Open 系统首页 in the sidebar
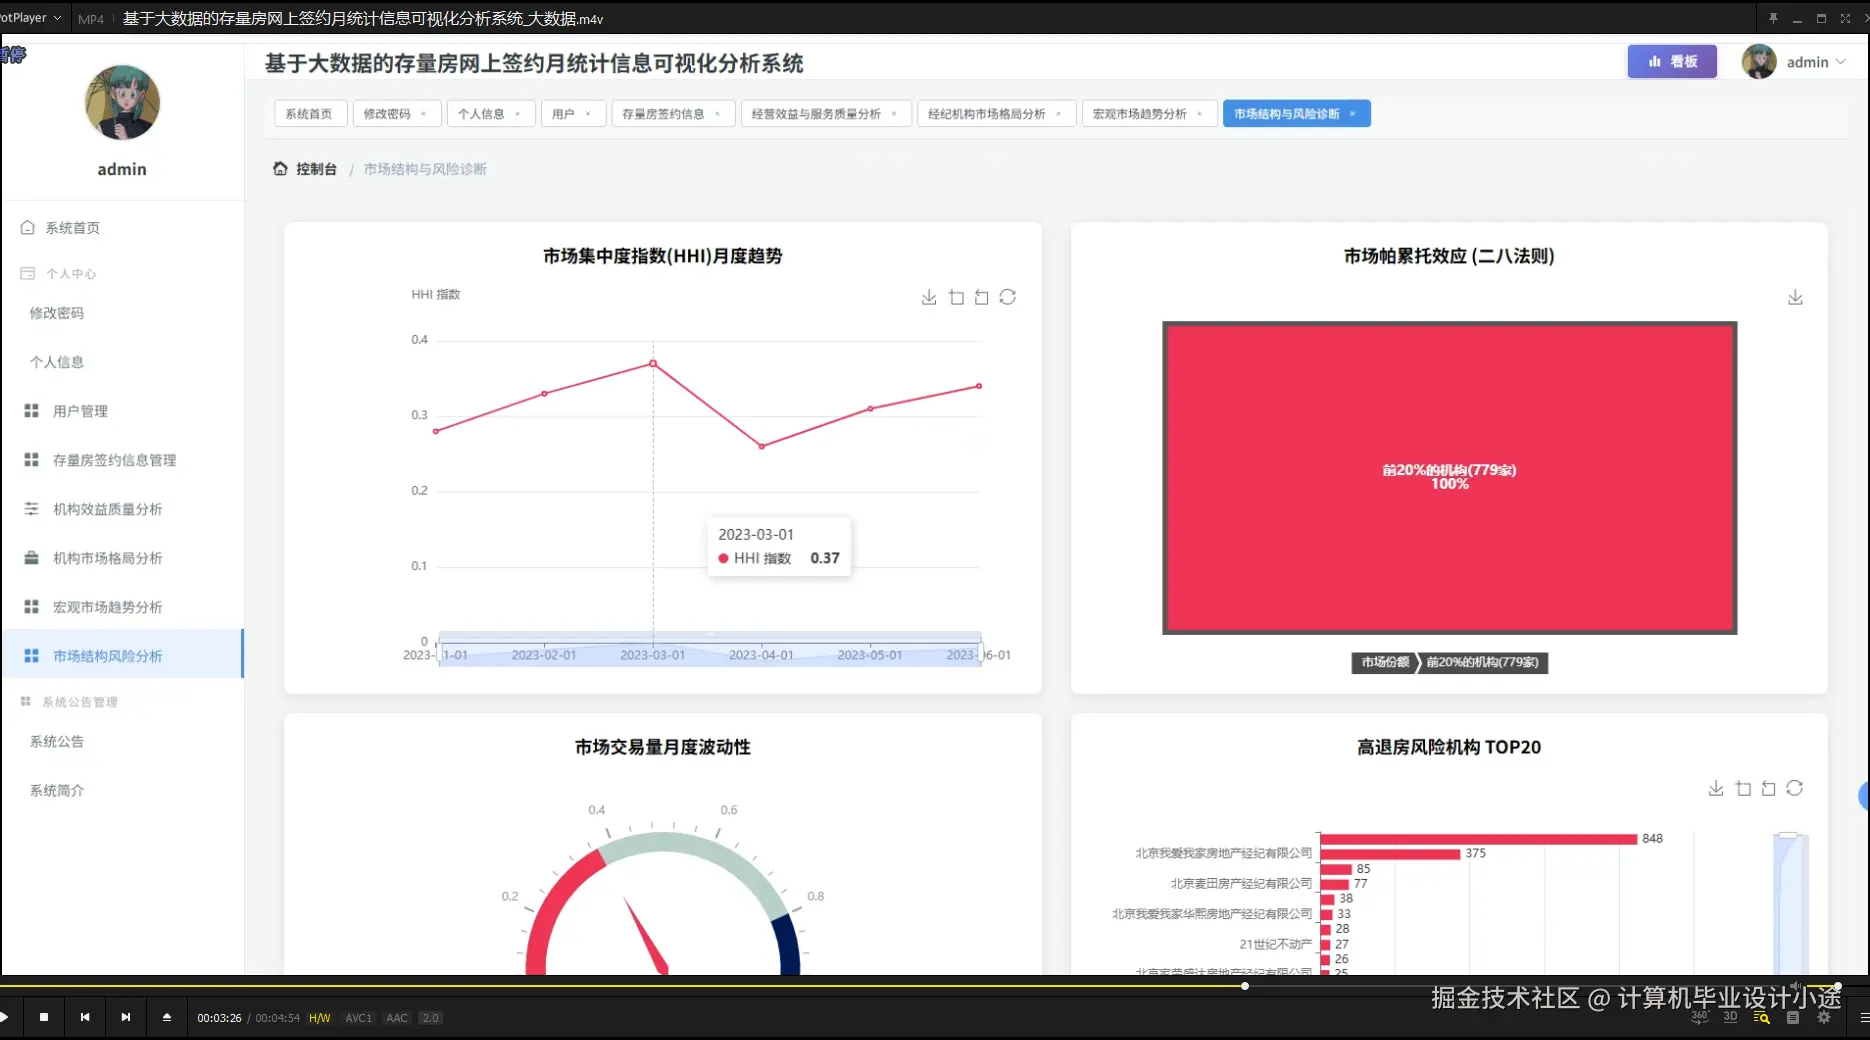Image resolution: width=1870 pixels, height=1040 pixels. point(122,228)
